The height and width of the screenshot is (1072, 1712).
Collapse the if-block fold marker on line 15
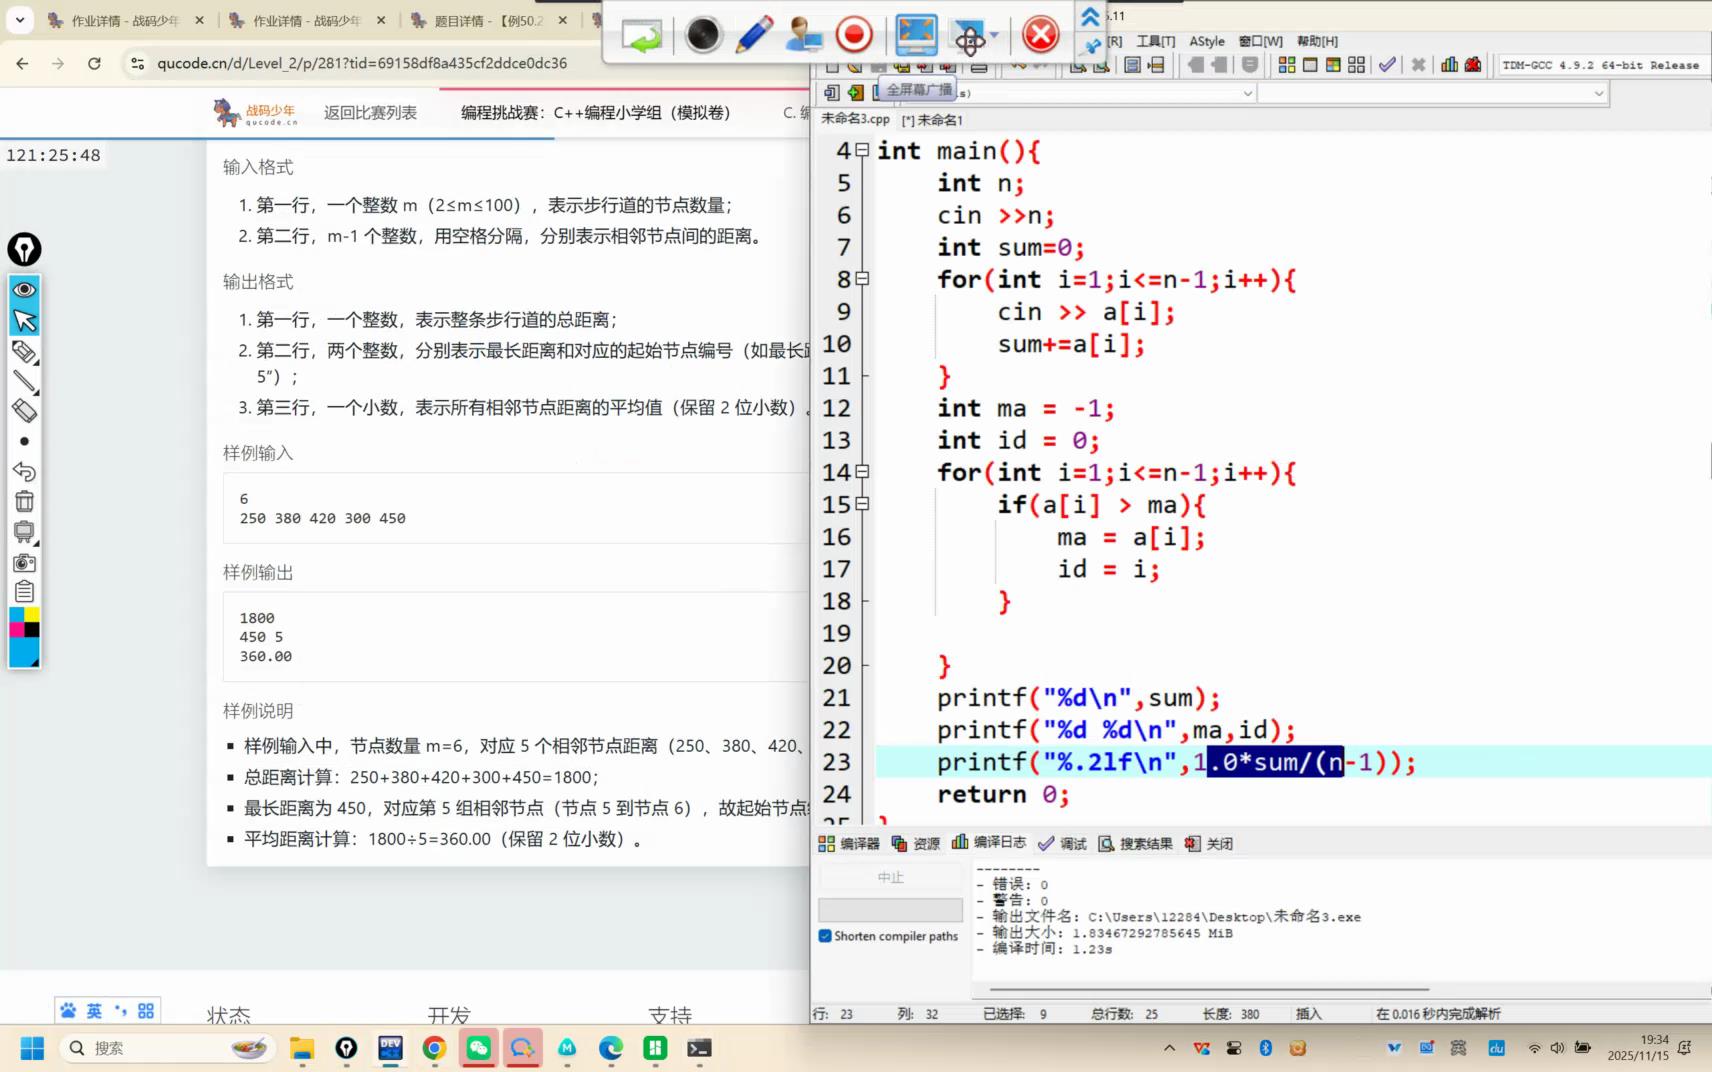coord(862,504)
